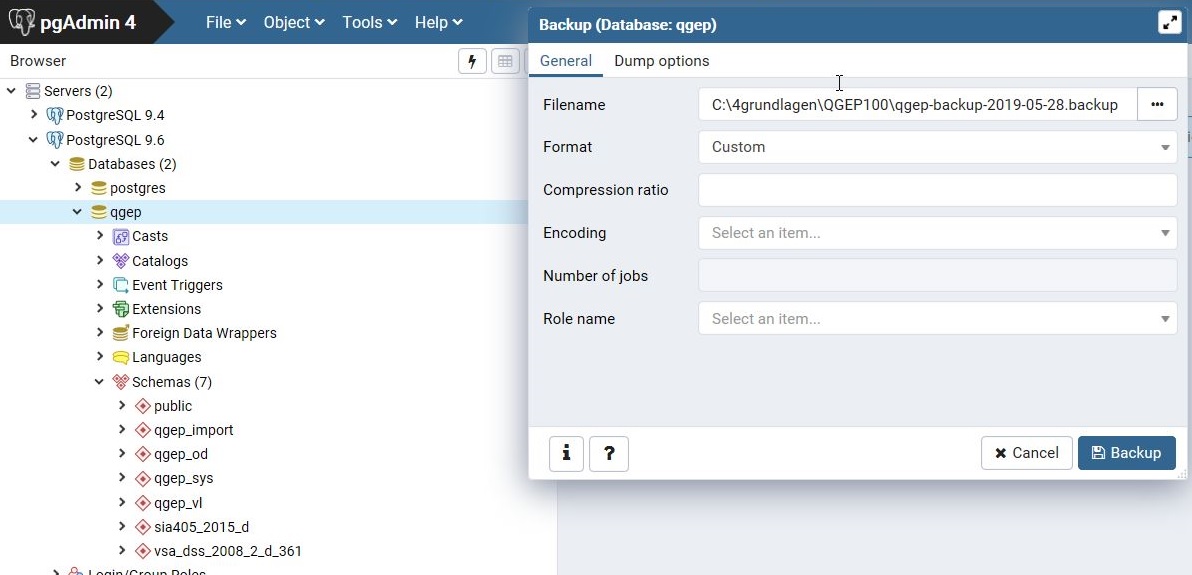This screenshot has width=1192, height=575.
Task: Click the Query Tool lightning icon
Action: pyautogui.click(x=472, y=61)
